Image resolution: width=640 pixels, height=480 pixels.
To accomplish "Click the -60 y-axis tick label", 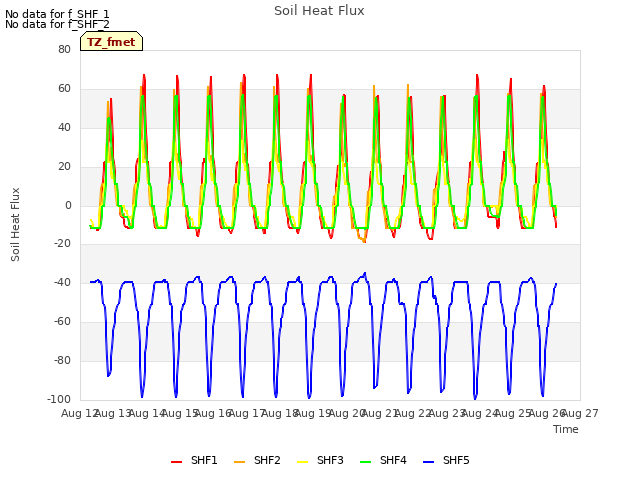I will 62,322.
